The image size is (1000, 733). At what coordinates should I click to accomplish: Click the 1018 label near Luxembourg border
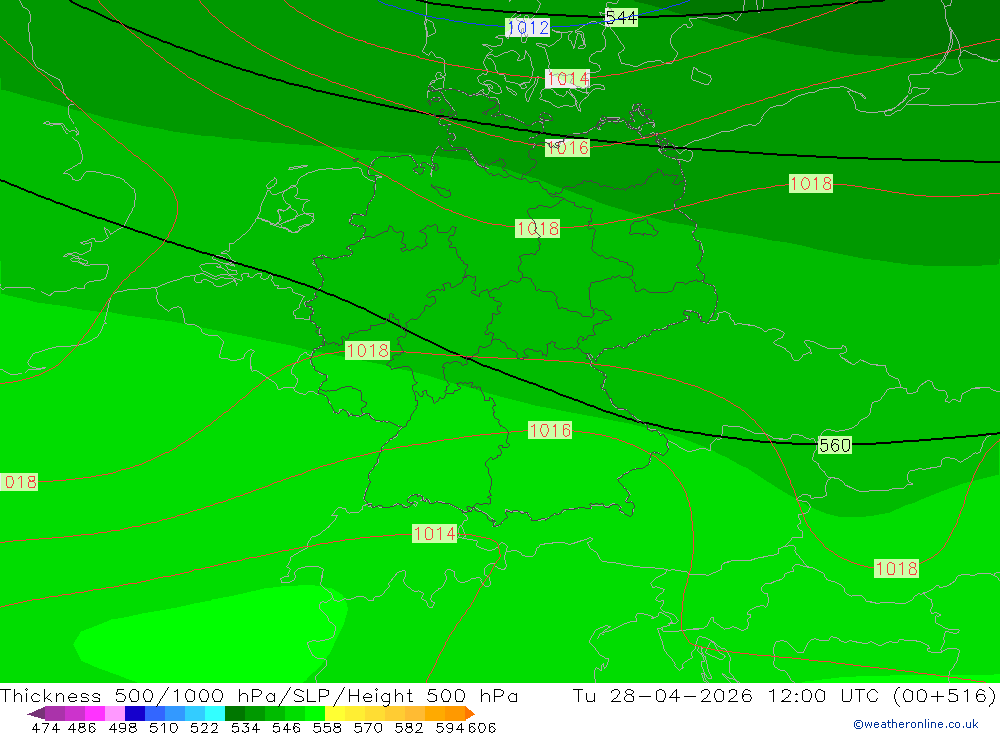(x=367, y=350)
